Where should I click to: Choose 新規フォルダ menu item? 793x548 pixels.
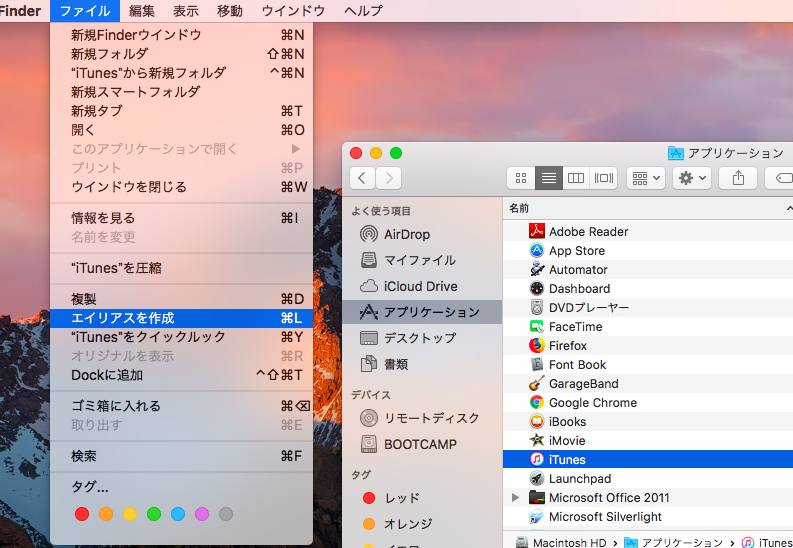point(182,54)
